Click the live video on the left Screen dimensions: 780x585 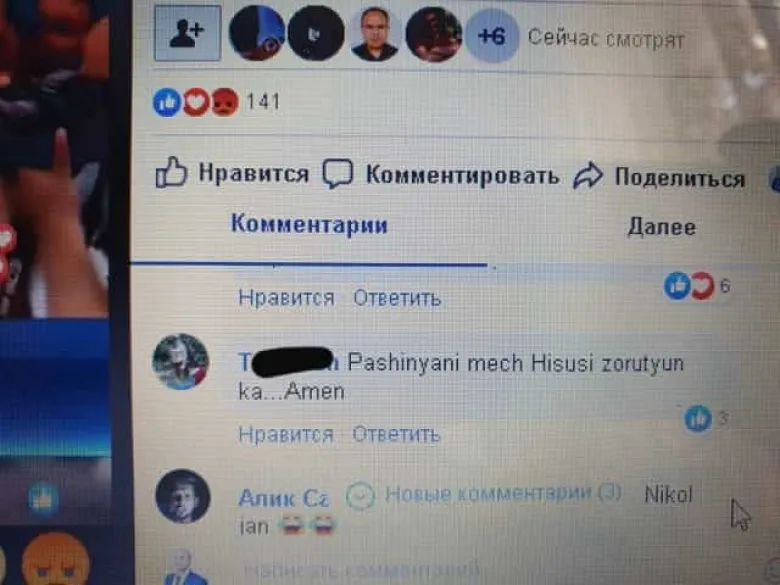pyautogui.click(x=55, y=159)
